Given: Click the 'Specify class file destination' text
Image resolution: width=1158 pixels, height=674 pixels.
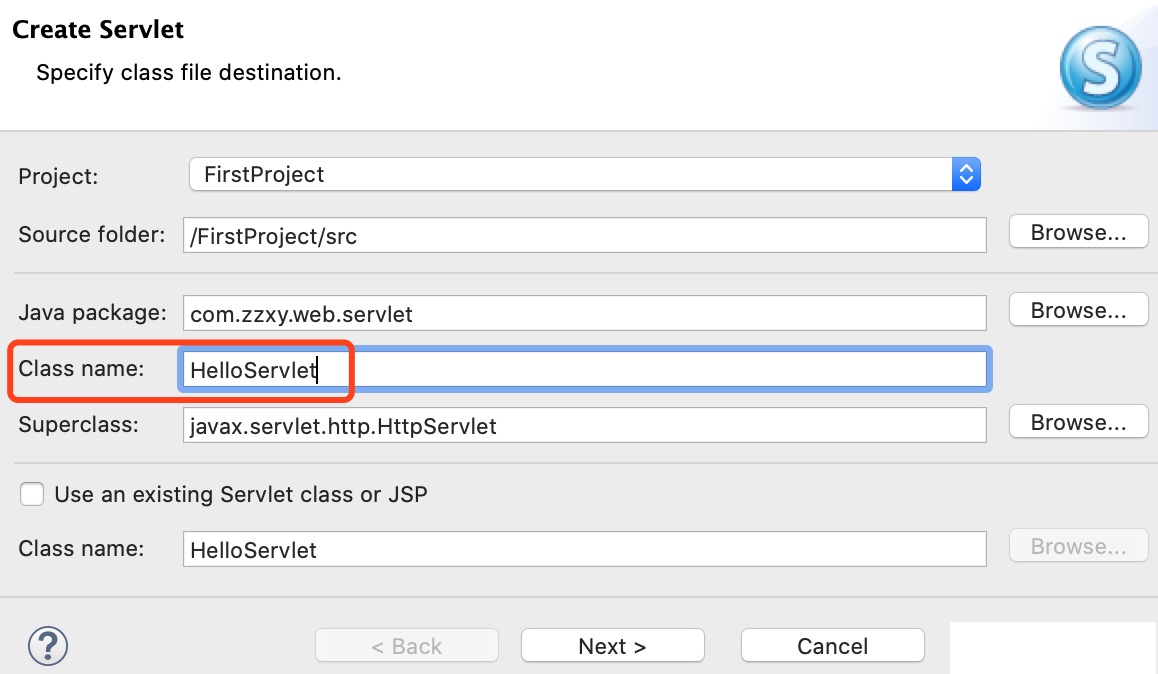Looking at the screenshot, I should 189,73.
